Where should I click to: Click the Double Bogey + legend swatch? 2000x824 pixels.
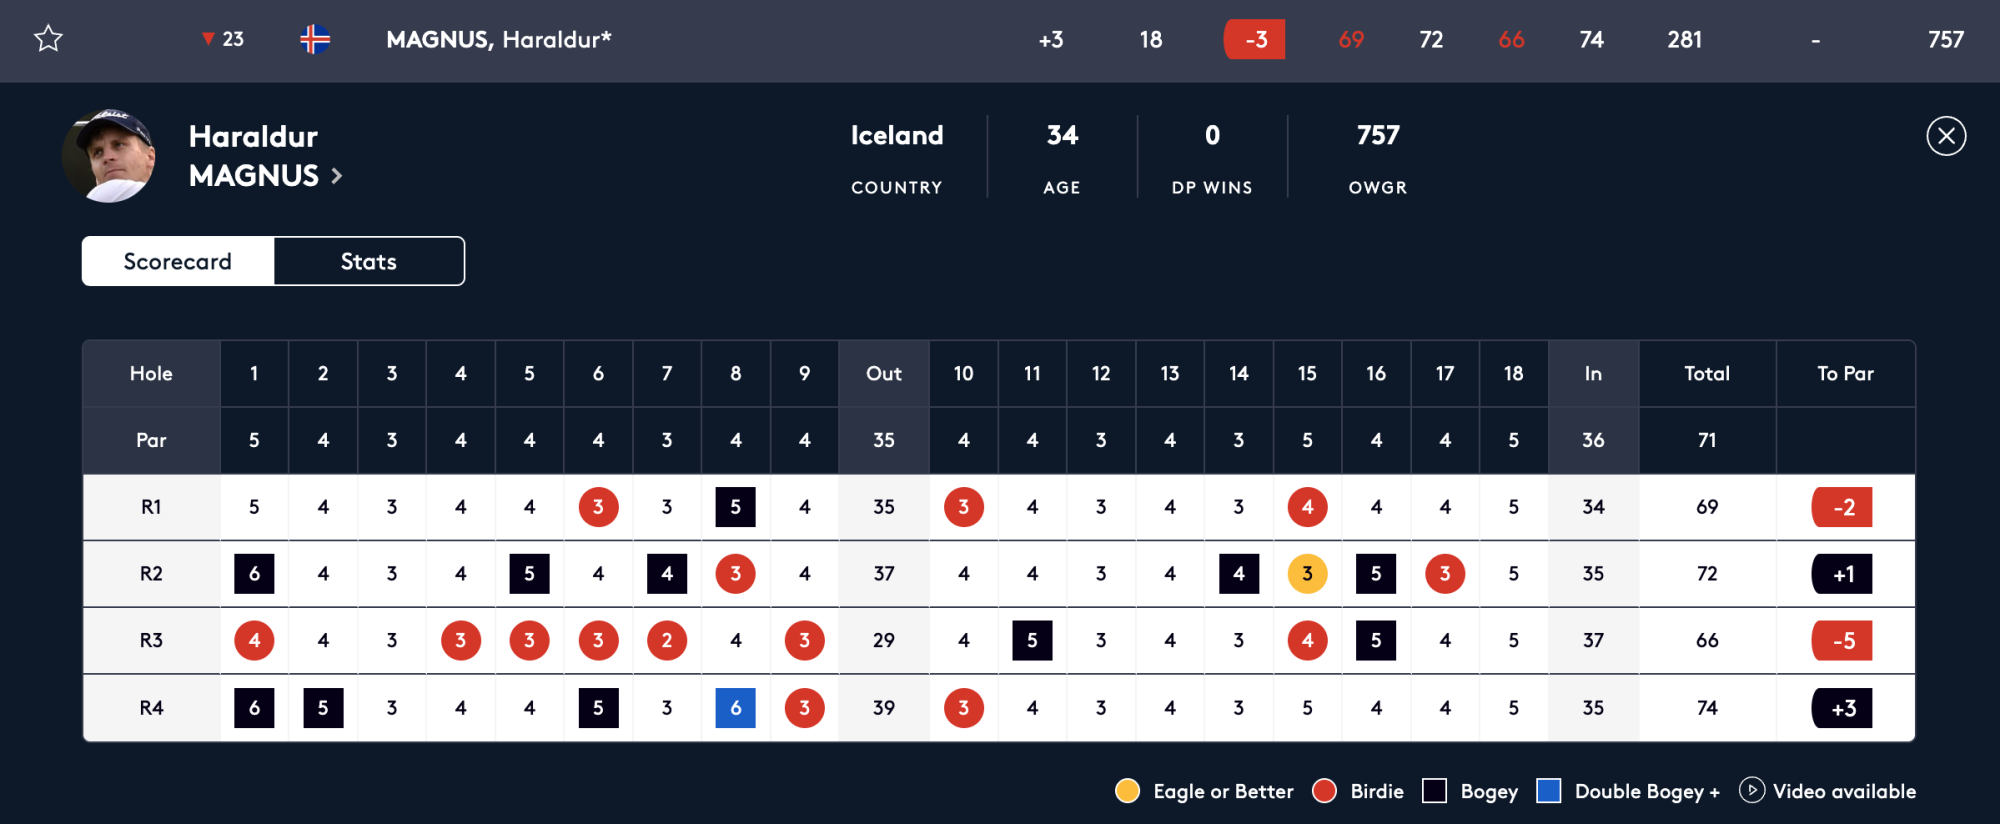point(1548,791)
